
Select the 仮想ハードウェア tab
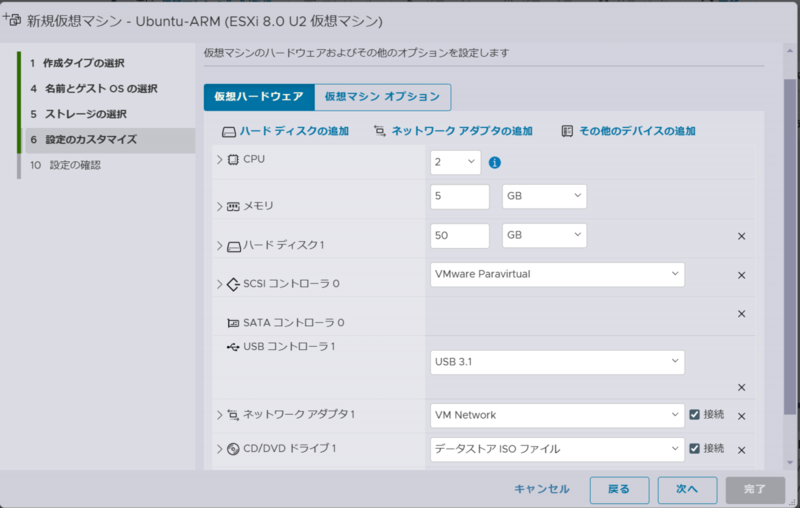click(259, 97)
